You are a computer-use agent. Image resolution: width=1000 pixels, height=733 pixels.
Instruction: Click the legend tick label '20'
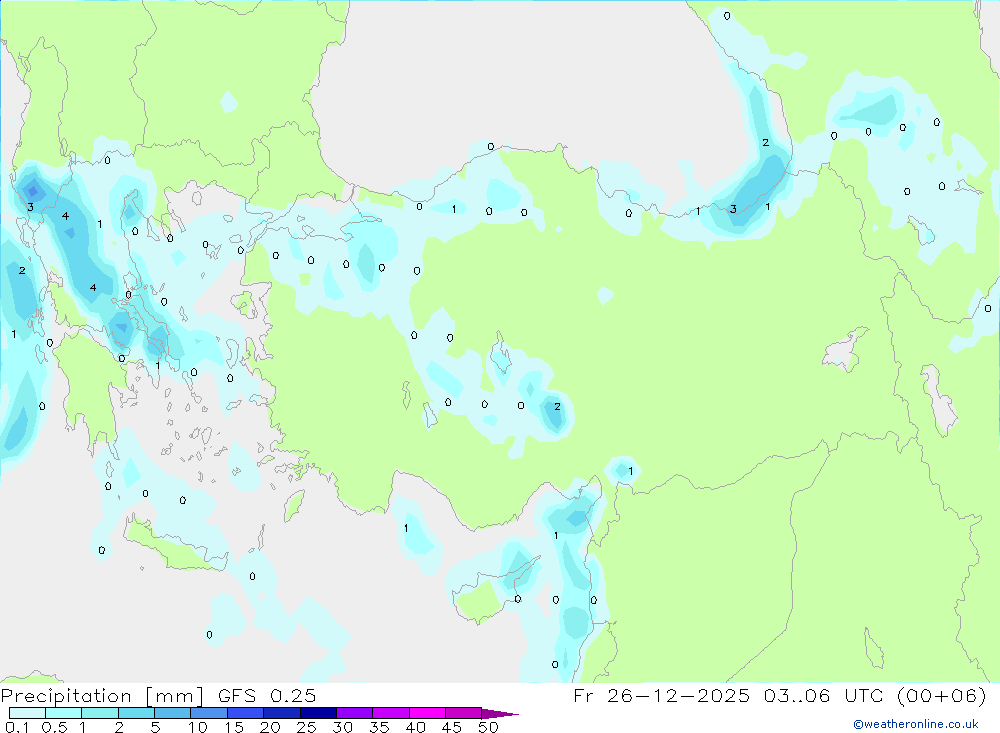pyautogui.click(x=270, y=727)
